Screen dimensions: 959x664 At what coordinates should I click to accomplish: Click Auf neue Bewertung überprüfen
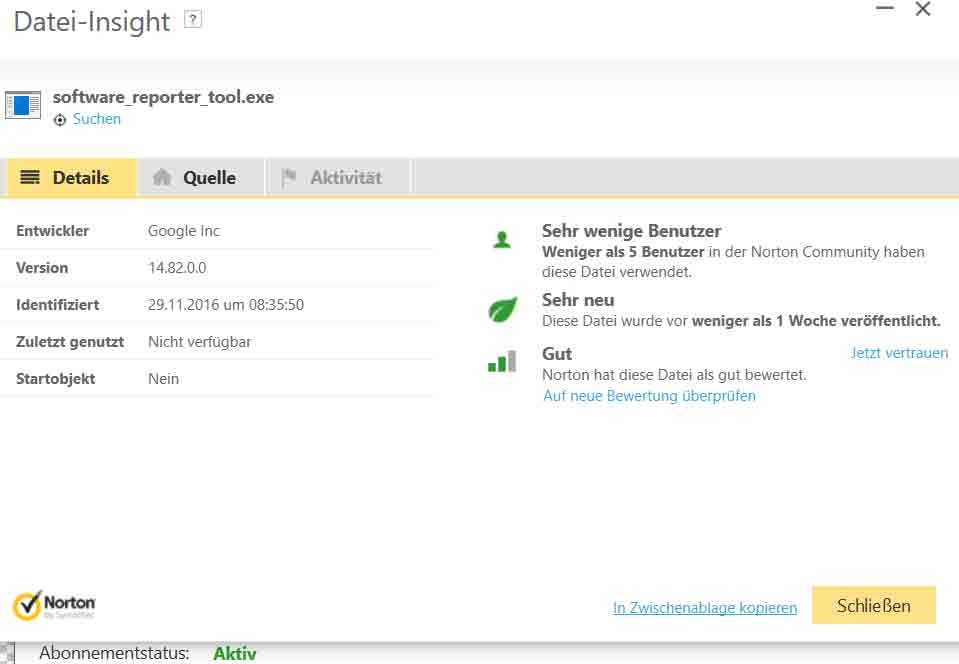tap(650, 396)
